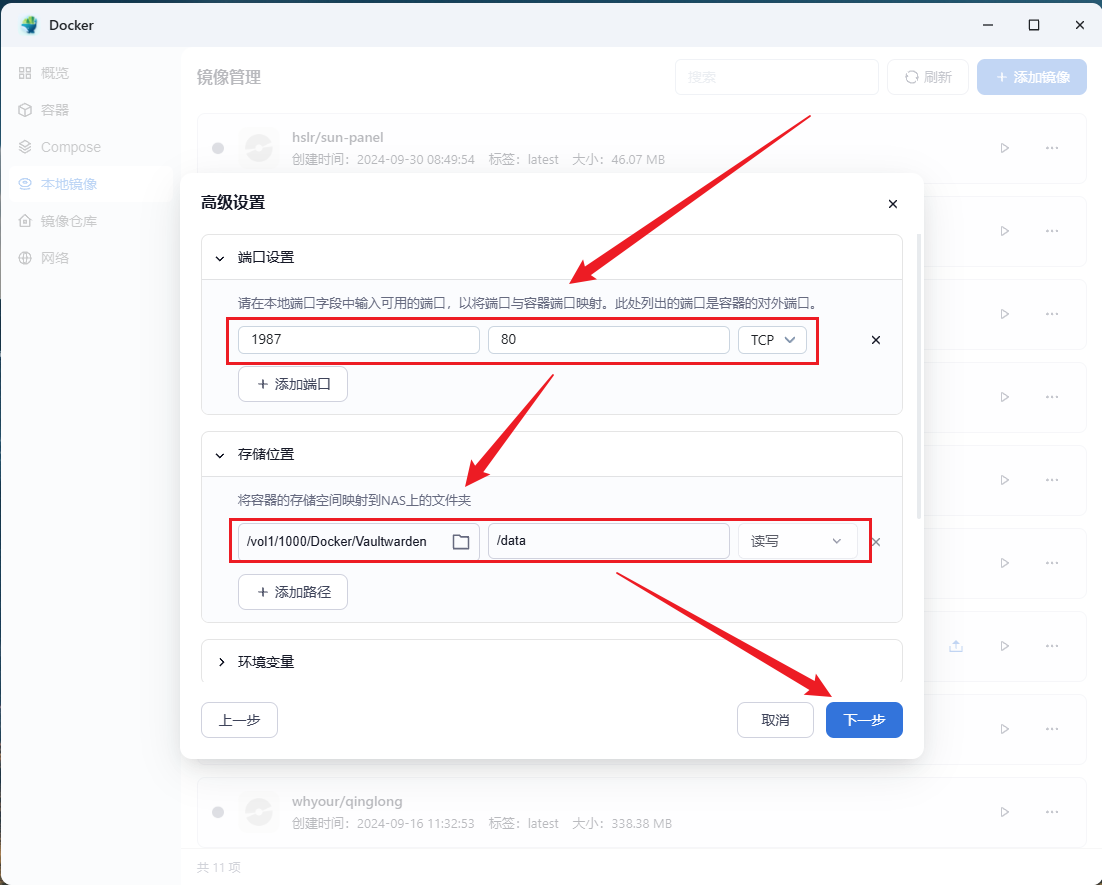The width and height of the screenshot is (1102, 885).
Task: Open the TCP protocol dropdown
Action: point(772,340)
